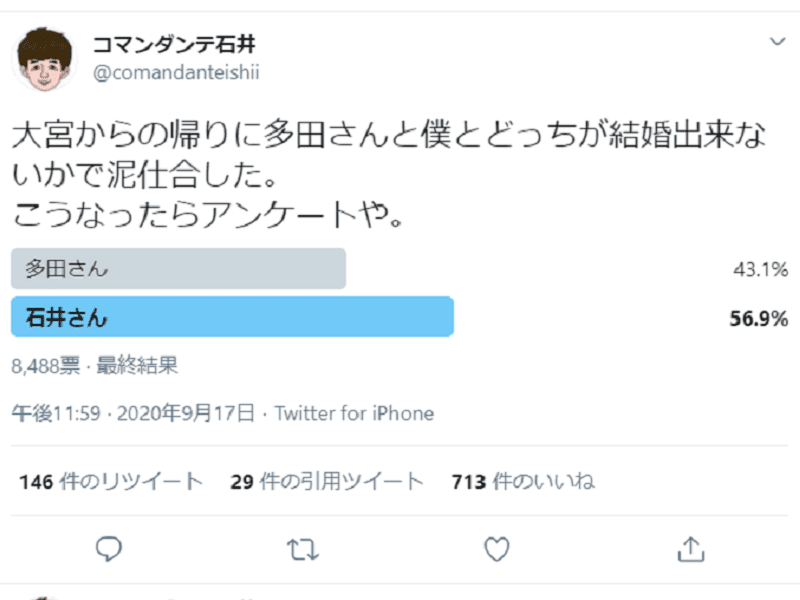Click the 43.1% poll percentage
800x600 pixels.
click(761, 269)
